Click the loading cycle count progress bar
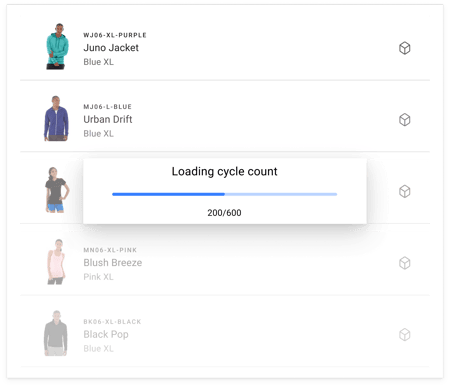450x387 pixels. (225, 194)
